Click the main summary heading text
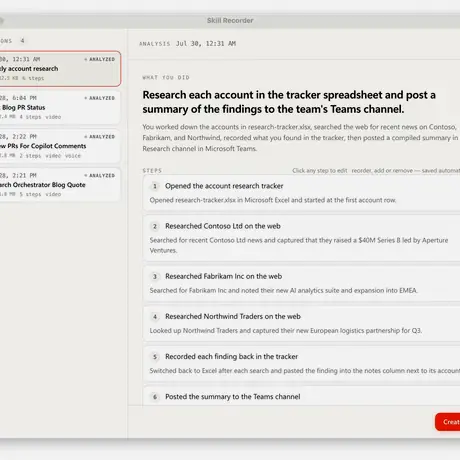Viewport: 460px width, 460px height. 289,102
